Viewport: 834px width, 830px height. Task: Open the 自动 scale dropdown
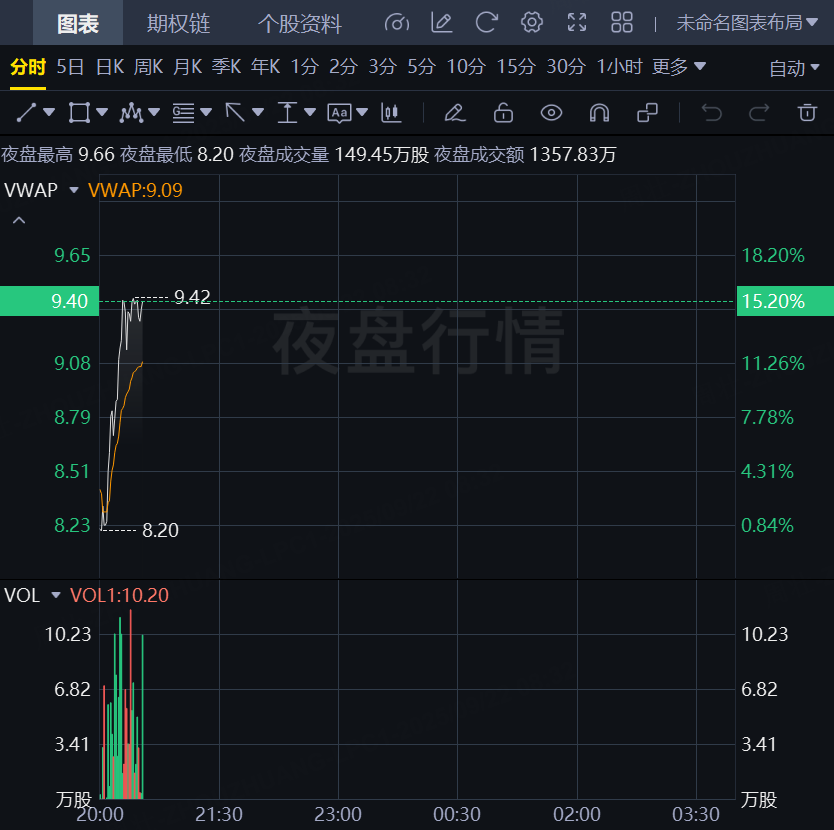coord(794,68)
